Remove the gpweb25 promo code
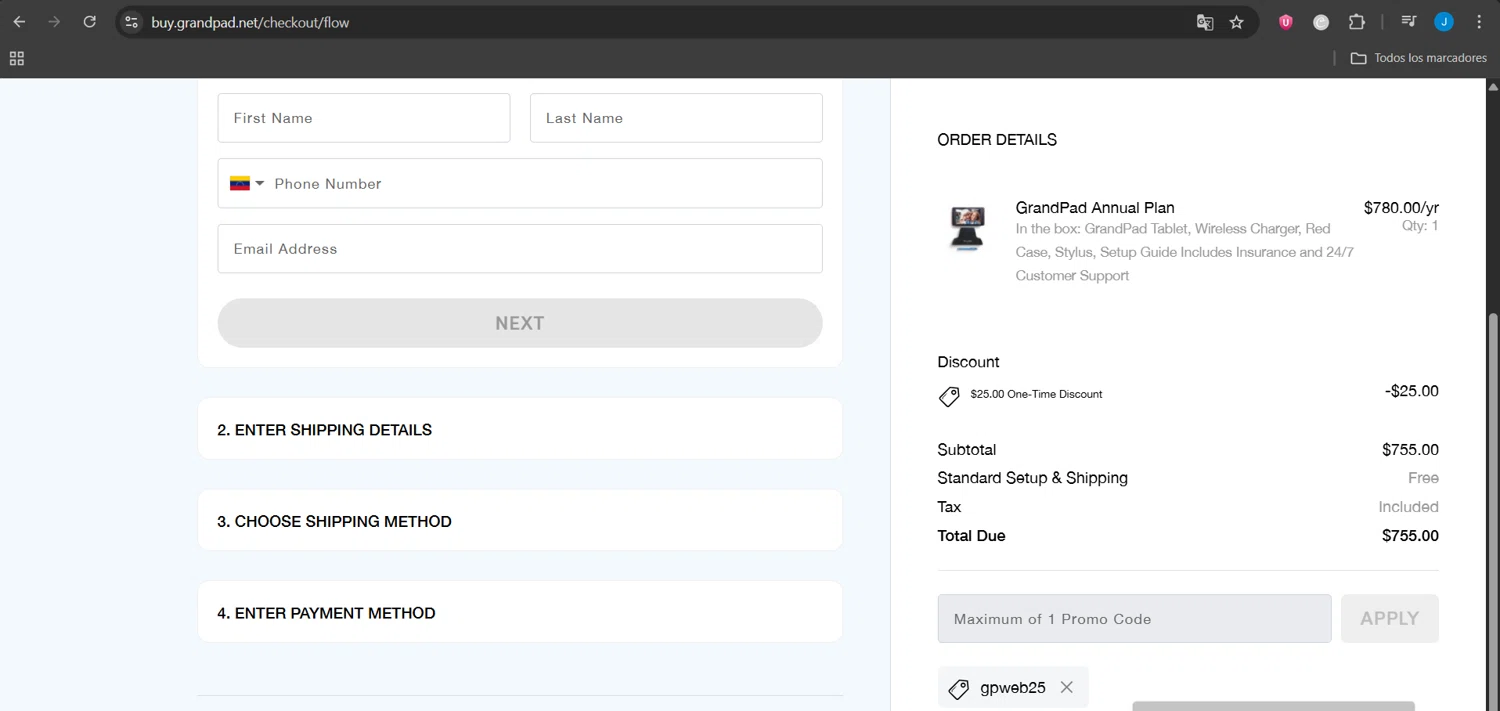The height and width of the screenshot is (711, 1500). click(1066, 687)
